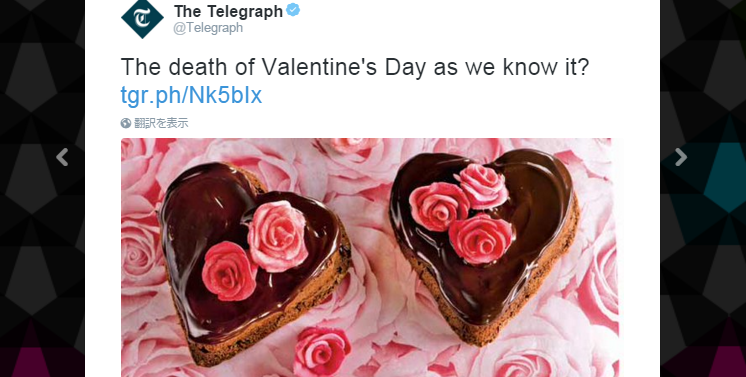Open the @Telegraph handle link
Viewport: 746px width, 377px height.
[x=208, y=28]
